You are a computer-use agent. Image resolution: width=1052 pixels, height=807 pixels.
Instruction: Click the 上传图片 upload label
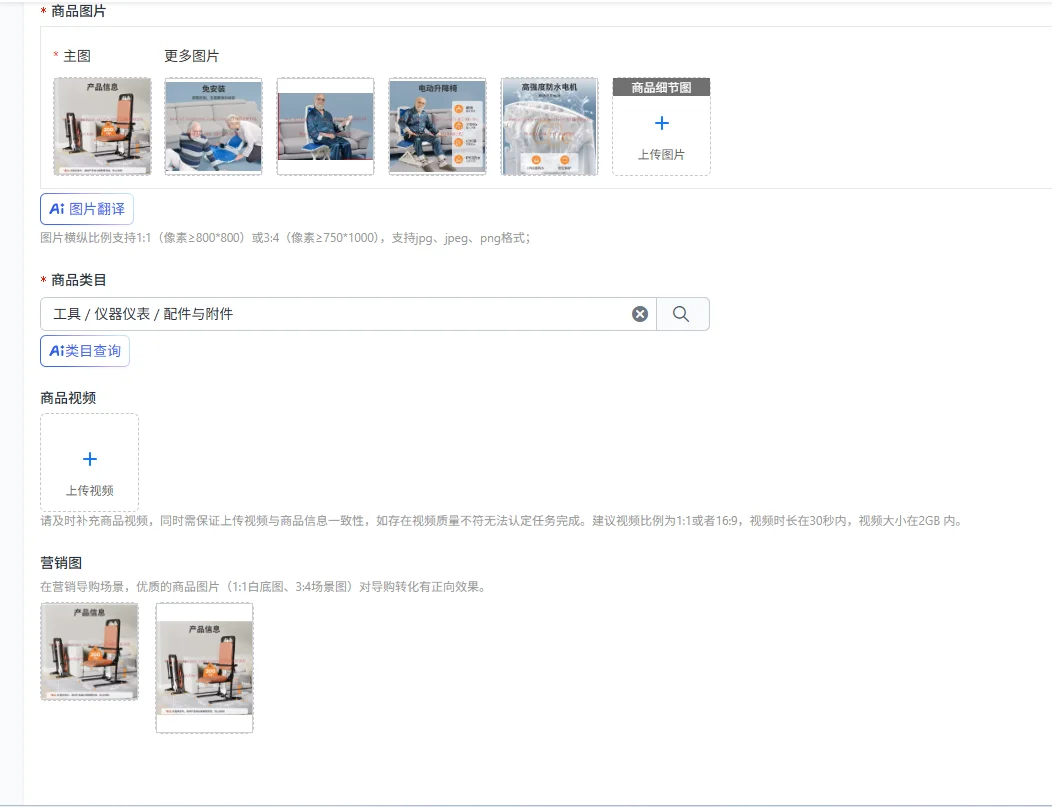point(662,154)
